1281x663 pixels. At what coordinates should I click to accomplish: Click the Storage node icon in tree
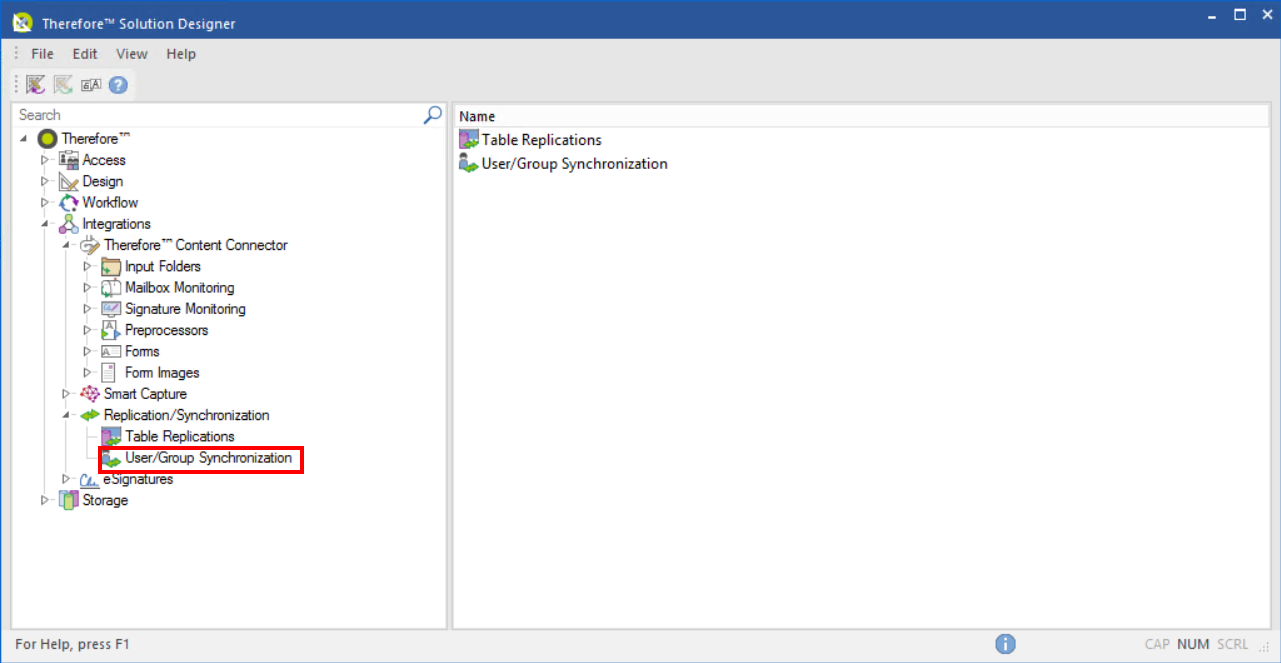pos(69,500)
